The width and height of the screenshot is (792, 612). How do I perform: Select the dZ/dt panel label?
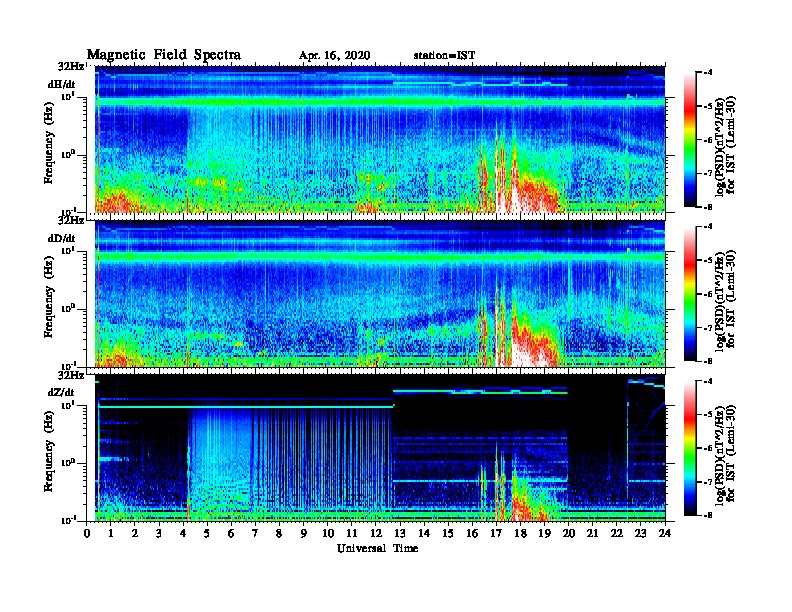coord(62,392)
